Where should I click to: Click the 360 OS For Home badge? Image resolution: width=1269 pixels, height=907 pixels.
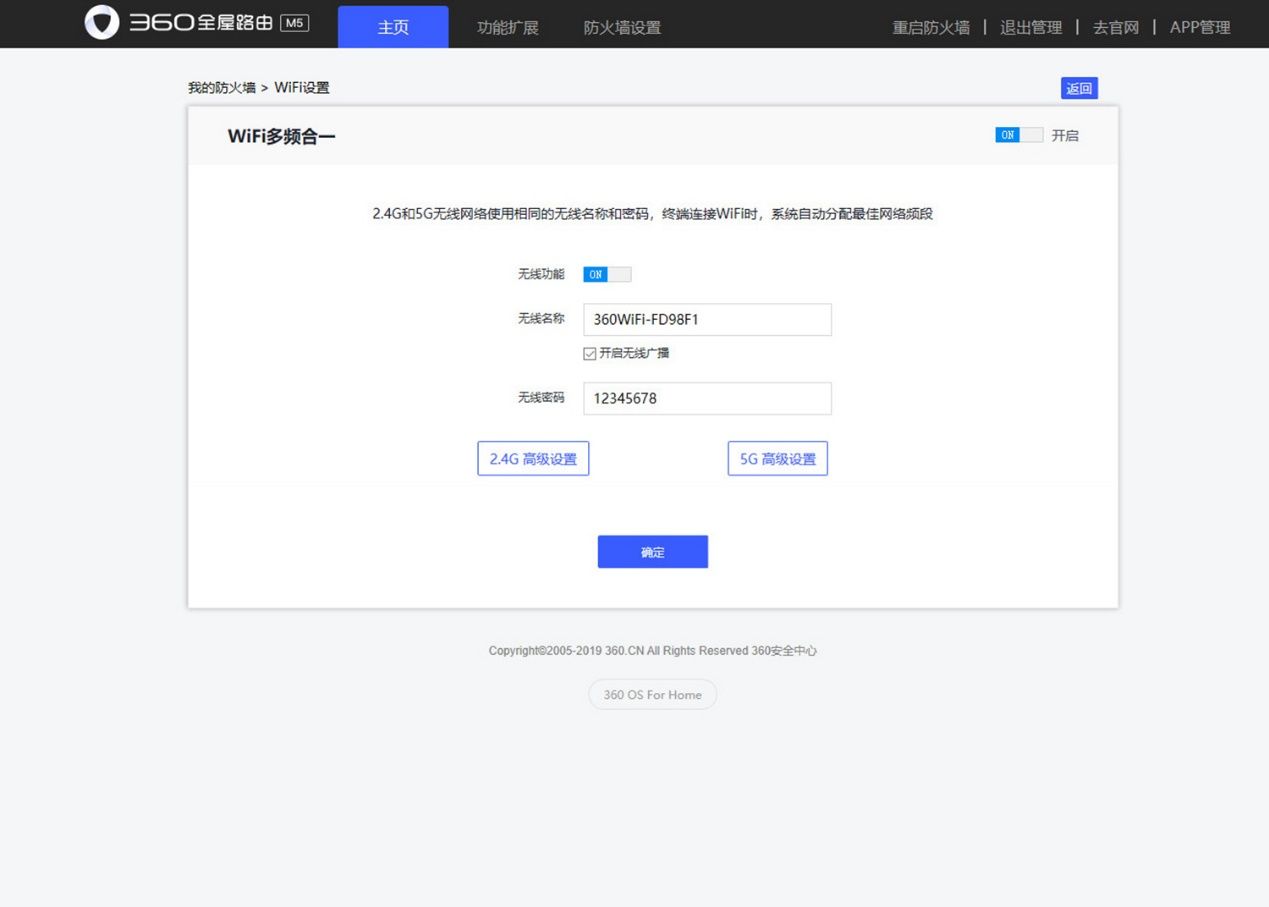pyautogui.click(x=653, y=694)
